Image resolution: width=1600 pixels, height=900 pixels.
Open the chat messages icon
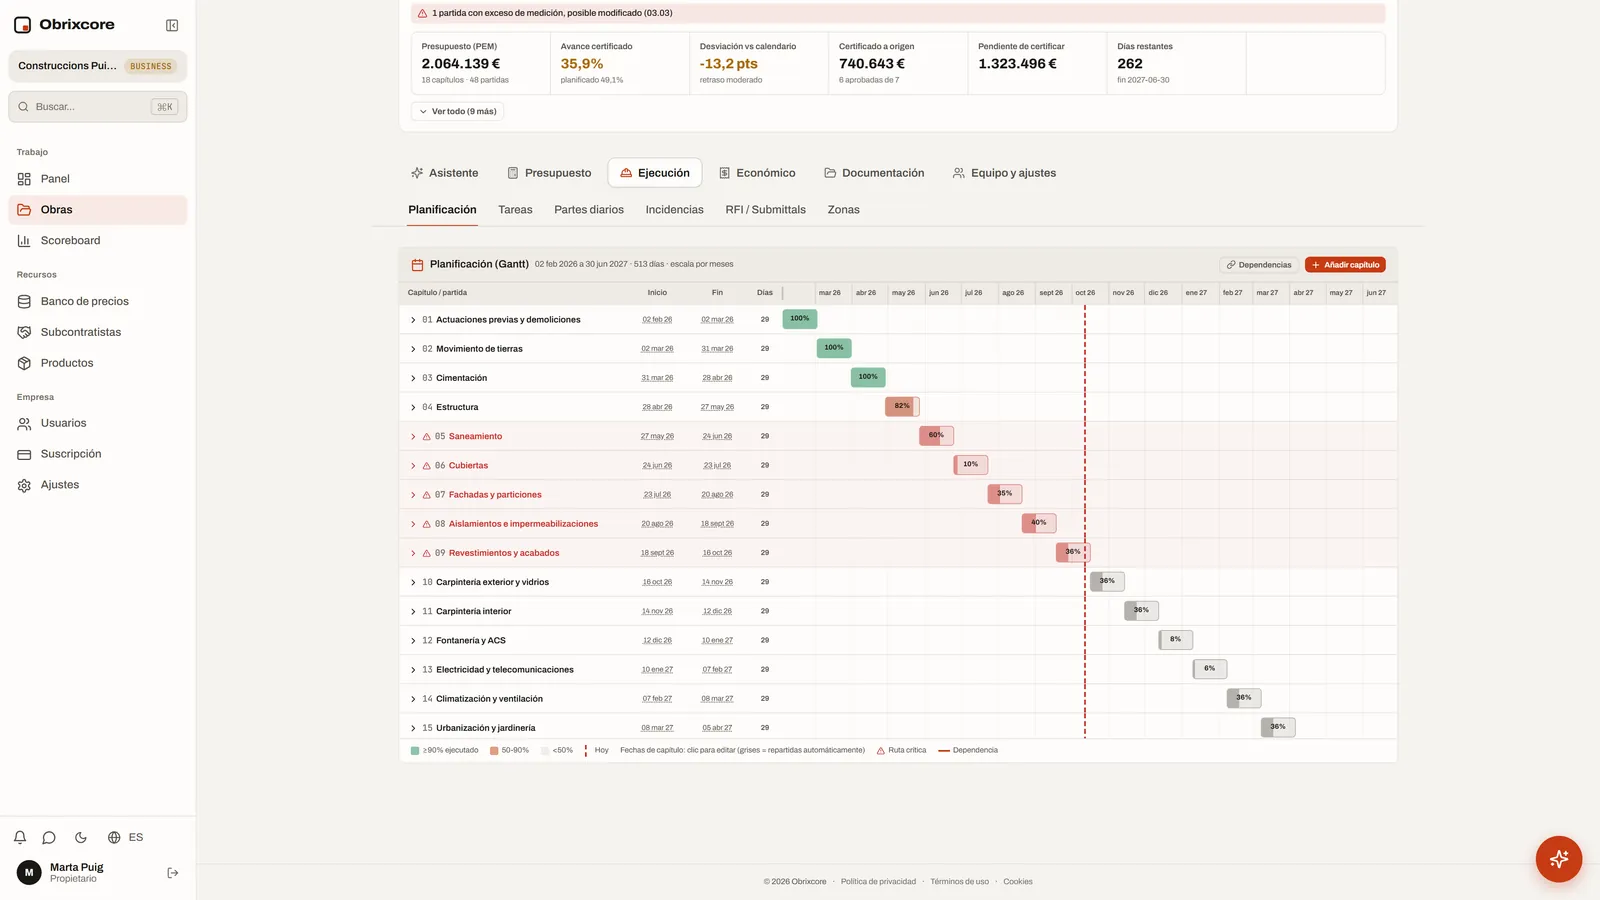[x=49, y=838]
